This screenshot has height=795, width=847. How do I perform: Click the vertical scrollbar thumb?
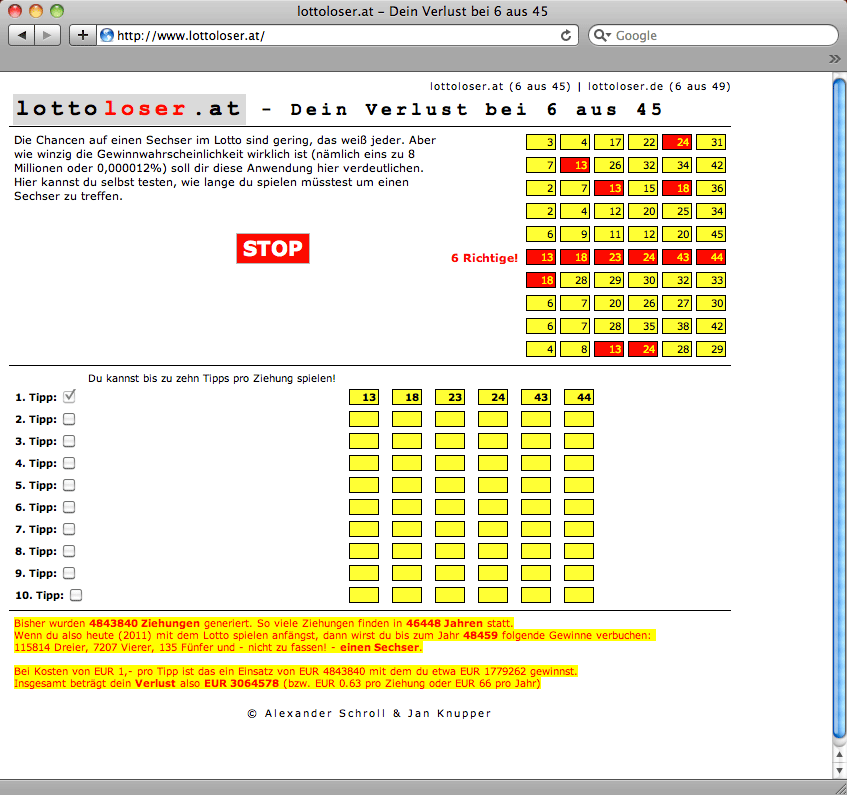click(839, 410)
